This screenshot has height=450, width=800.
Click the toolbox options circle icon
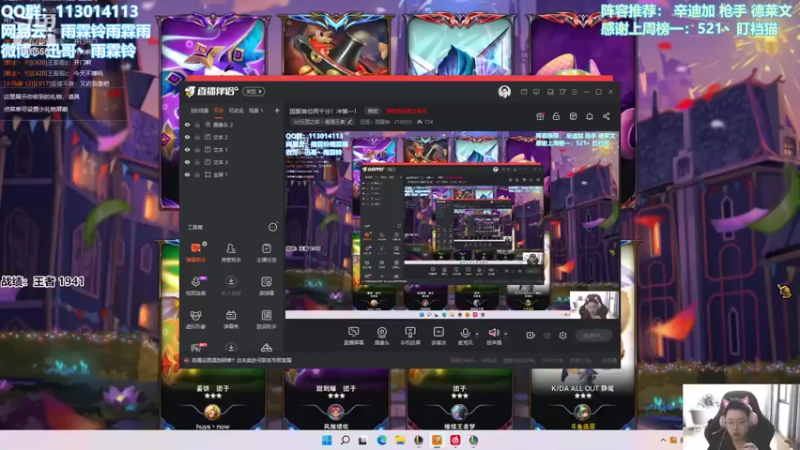(x=273, y=227)
